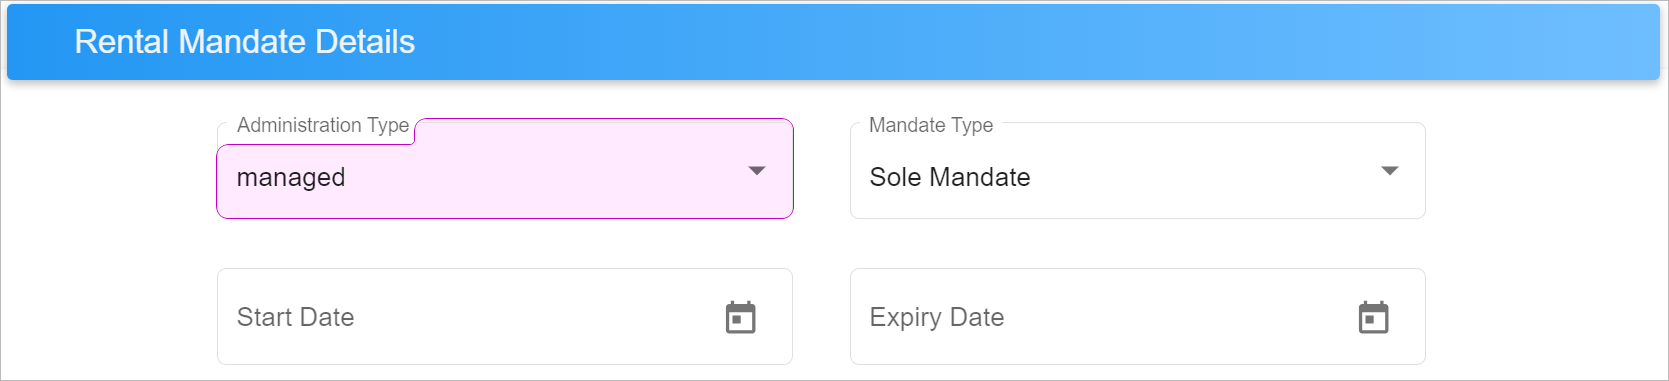
Task: Select the 'Sole Mandate' value text
Action: click(950, 177)
